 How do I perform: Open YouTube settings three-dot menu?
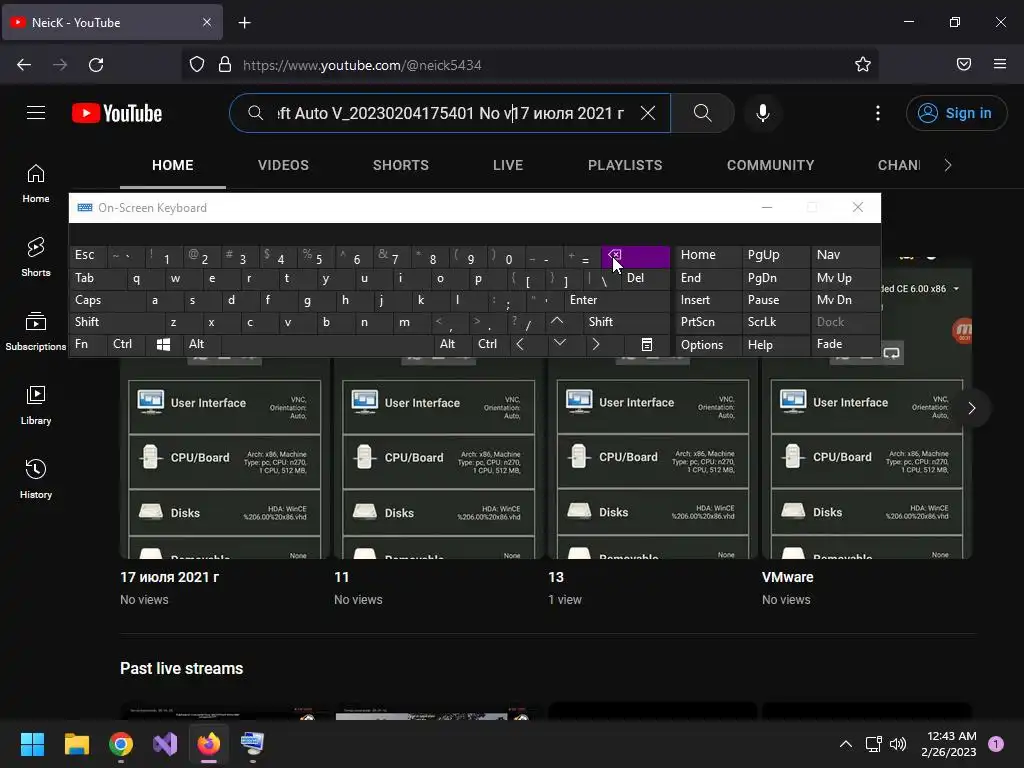[x=878, y=113]
